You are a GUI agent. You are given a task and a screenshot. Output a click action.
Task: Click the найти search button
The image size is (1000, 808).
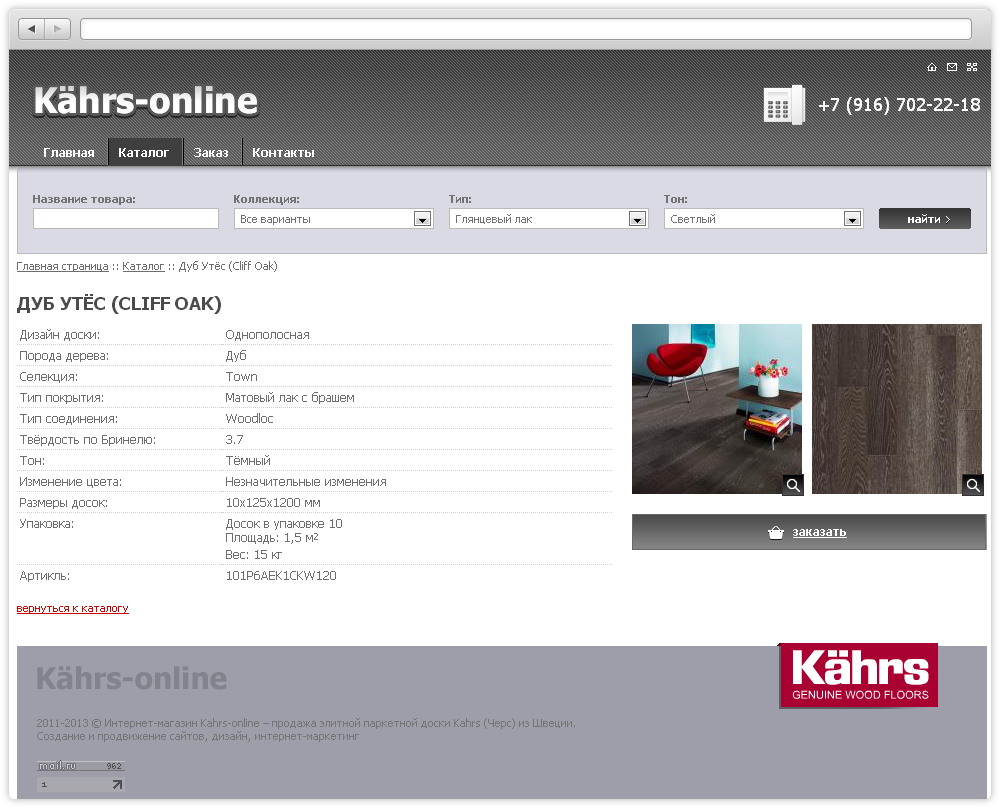tap(925, 219)
